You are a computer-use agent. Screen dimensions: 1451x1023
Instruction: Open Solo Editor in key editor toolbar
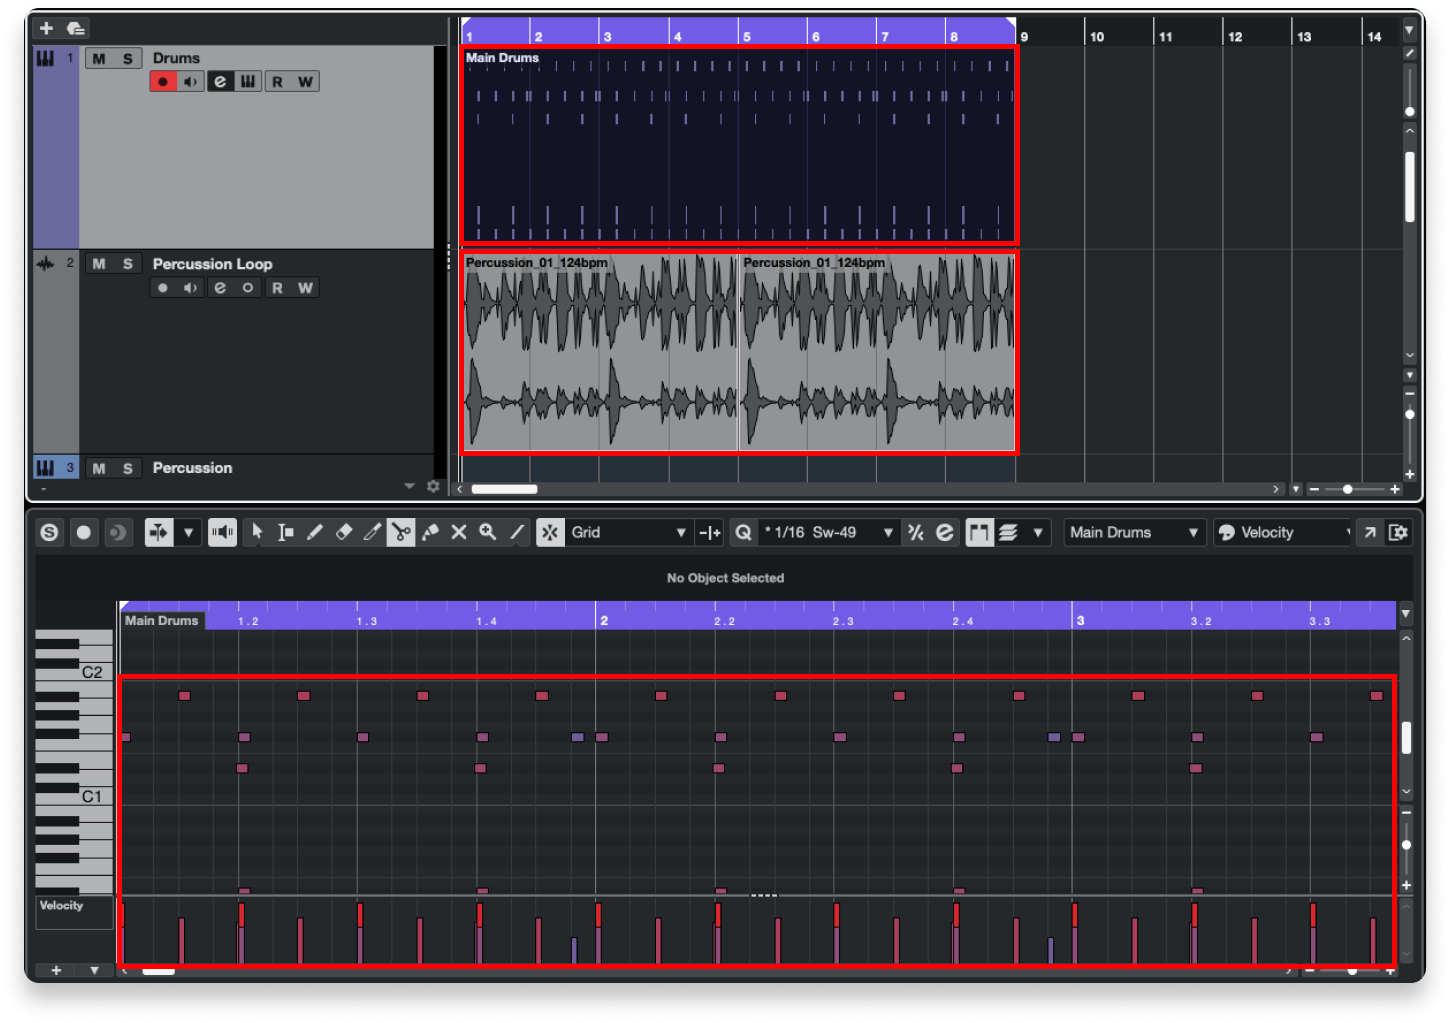click(49, 532)
